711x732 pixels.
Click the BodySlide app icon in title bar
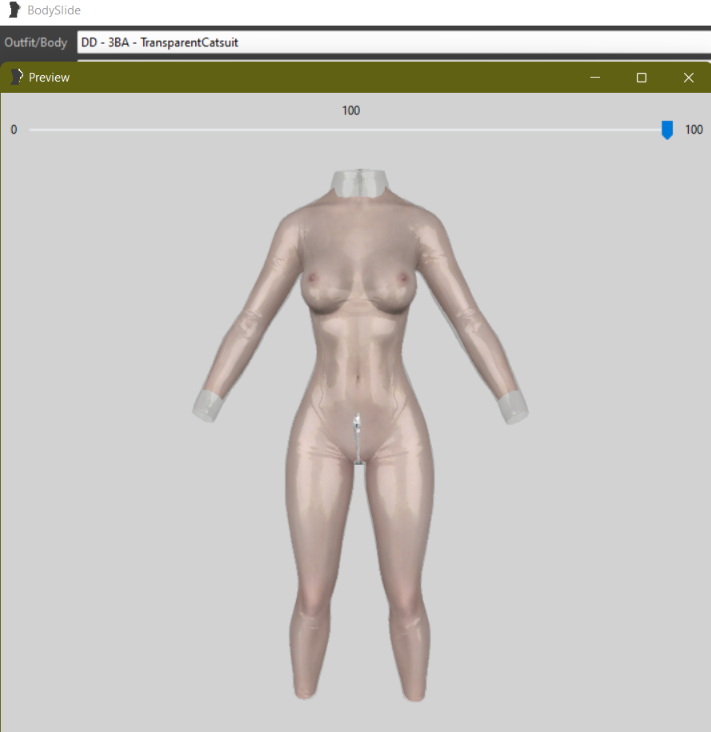point(14,10)
